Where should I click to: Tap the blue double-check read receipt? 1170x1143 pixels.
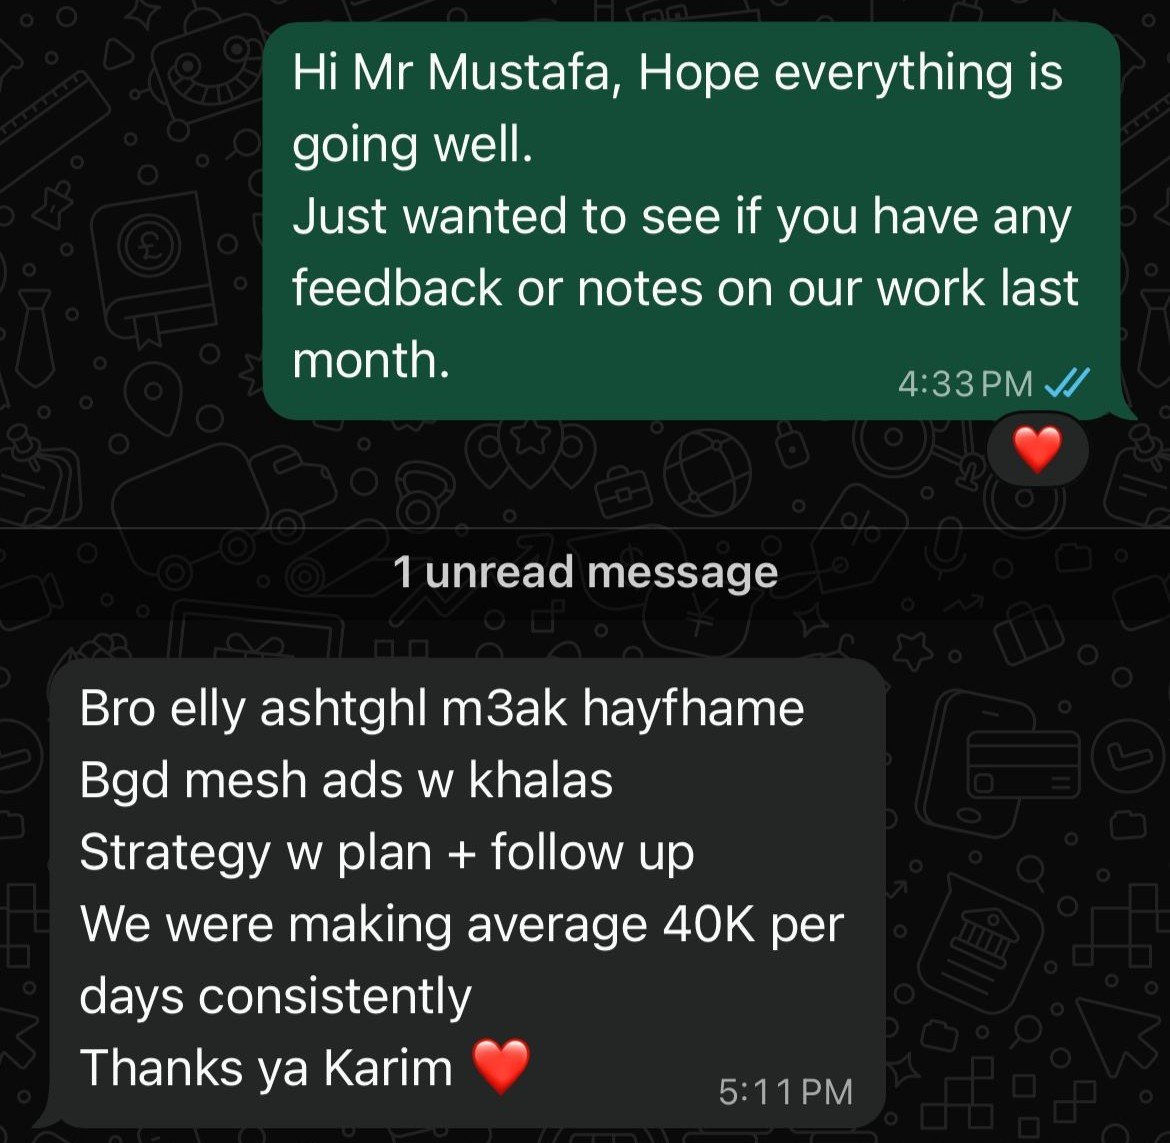point(1067,383)
